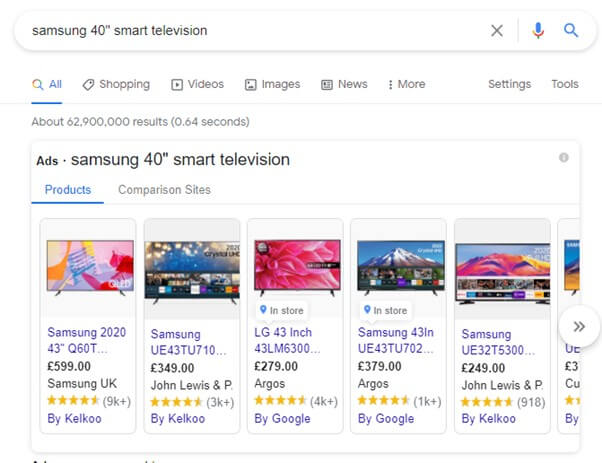Open Samsung 2020 43" Q60T link
602x463 pixels.
click(x=87, y=340)
